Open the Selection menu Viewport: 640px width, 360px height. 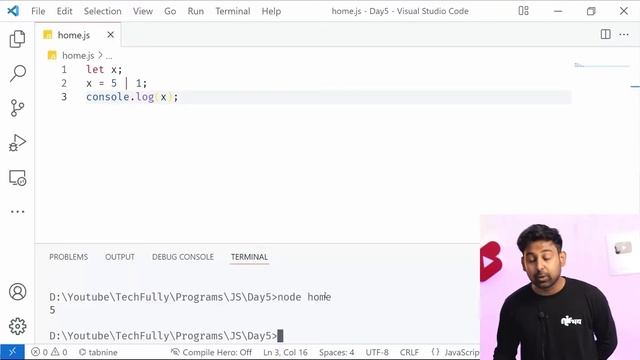[x=102, y=11]
